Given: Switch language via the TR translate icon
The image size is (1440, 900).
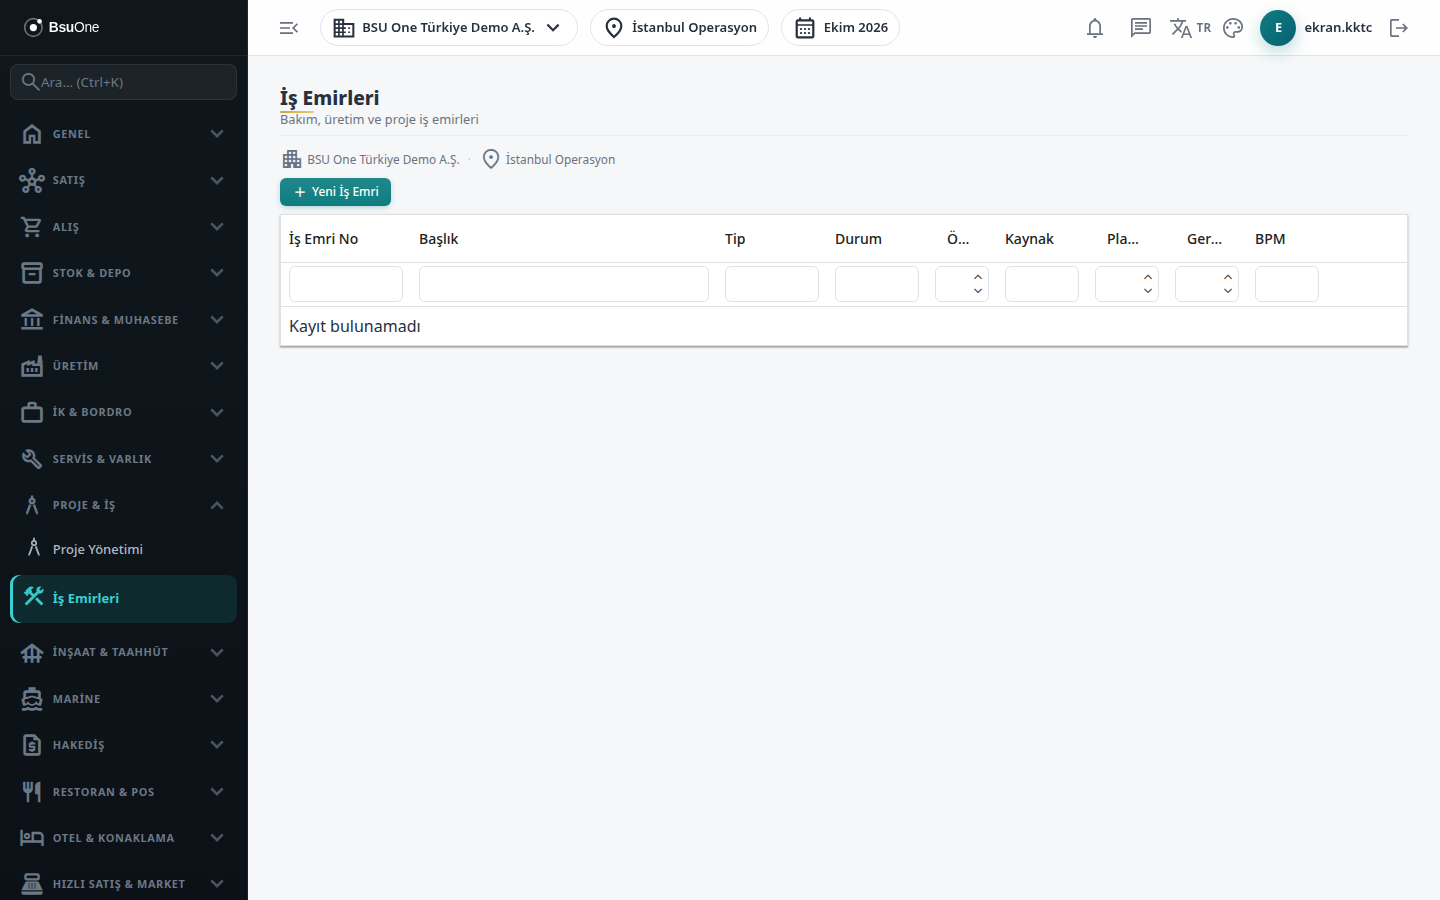Looking at the screenshot, I should pyautogui.click(x=1190, y=28).
